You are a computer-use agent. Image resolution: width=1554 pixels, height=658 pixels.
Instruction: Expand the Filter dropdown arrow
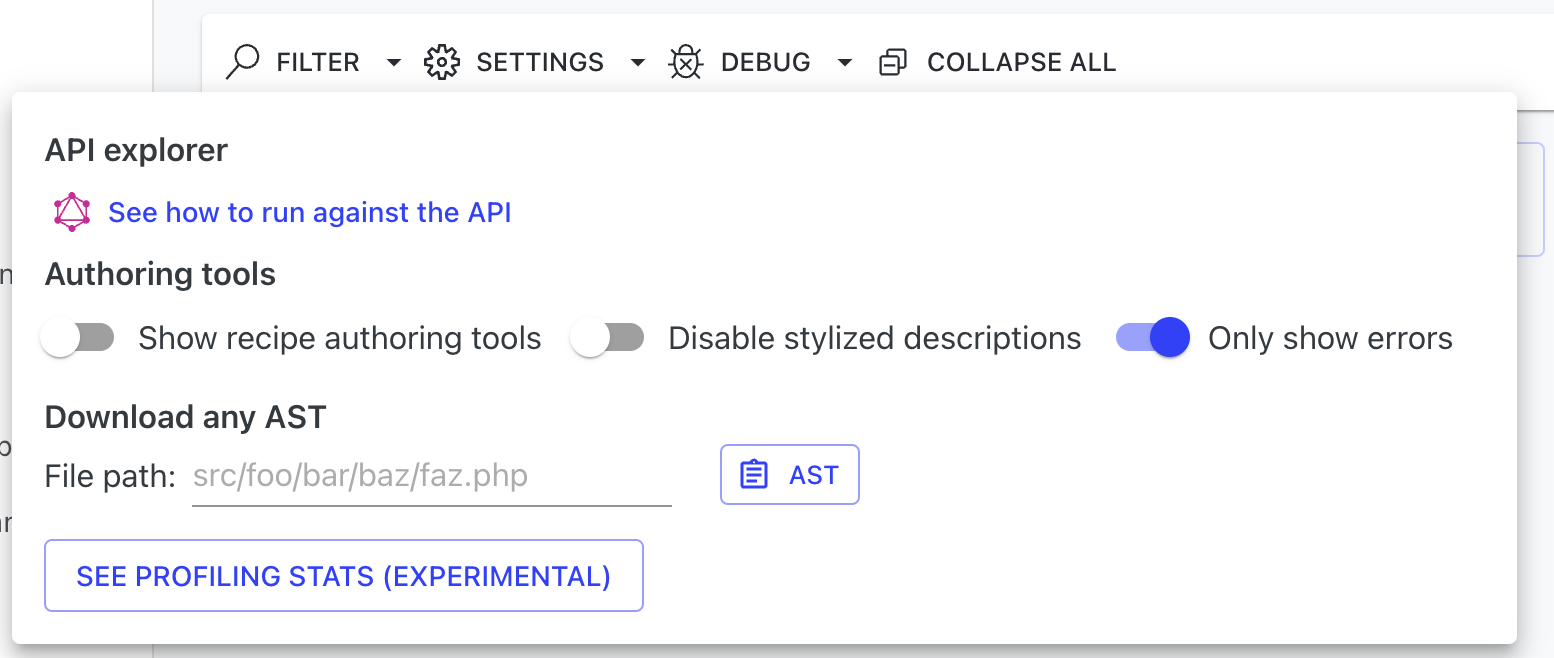(394, 63)
